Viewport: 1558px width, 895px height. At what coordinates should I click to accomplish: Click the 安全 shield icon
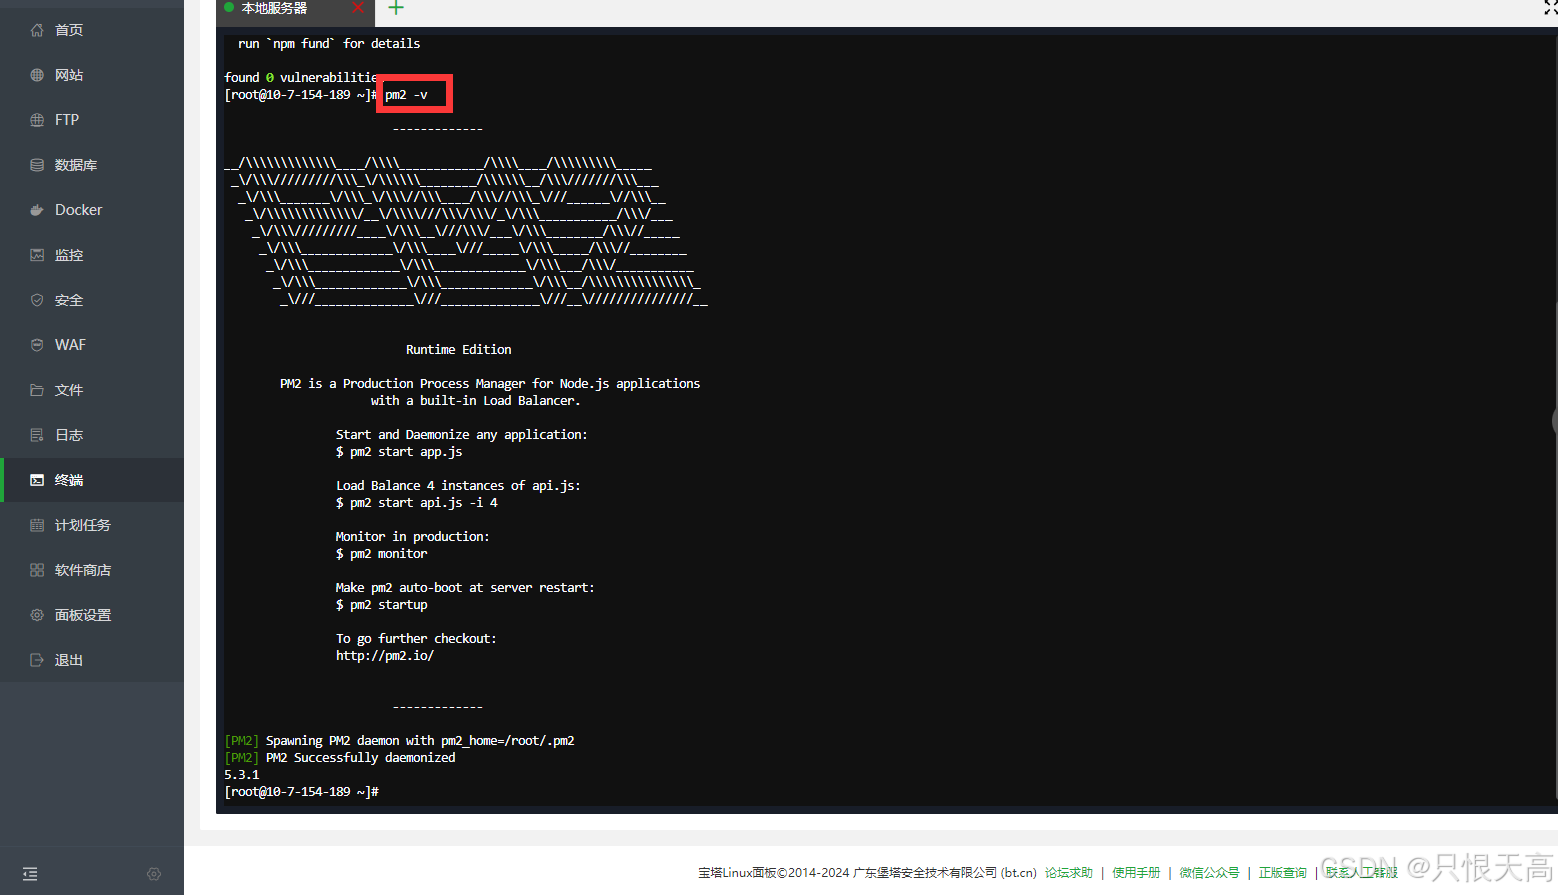37,300
